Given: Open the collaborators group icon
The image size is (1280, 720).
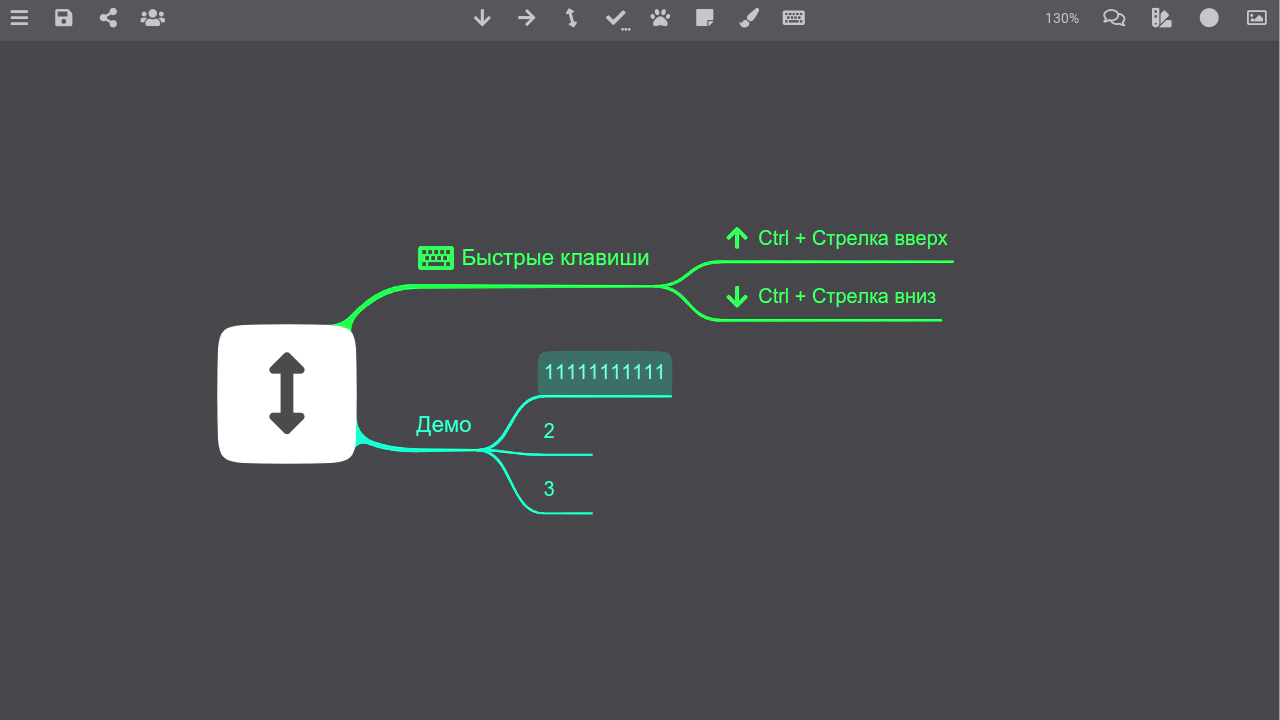Looking at the screenshot, I should tap(153, 18).
